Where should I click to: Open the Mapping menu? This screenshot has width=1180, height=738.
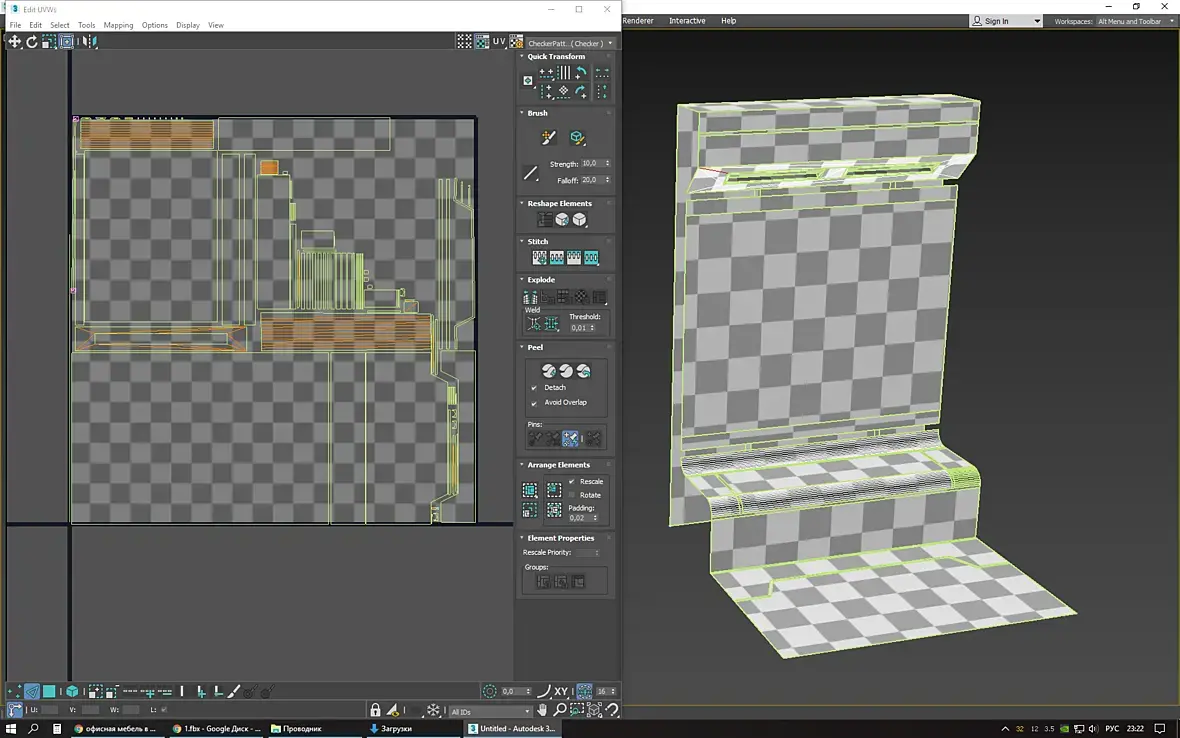pyautogui.click(x=118, y=25)
